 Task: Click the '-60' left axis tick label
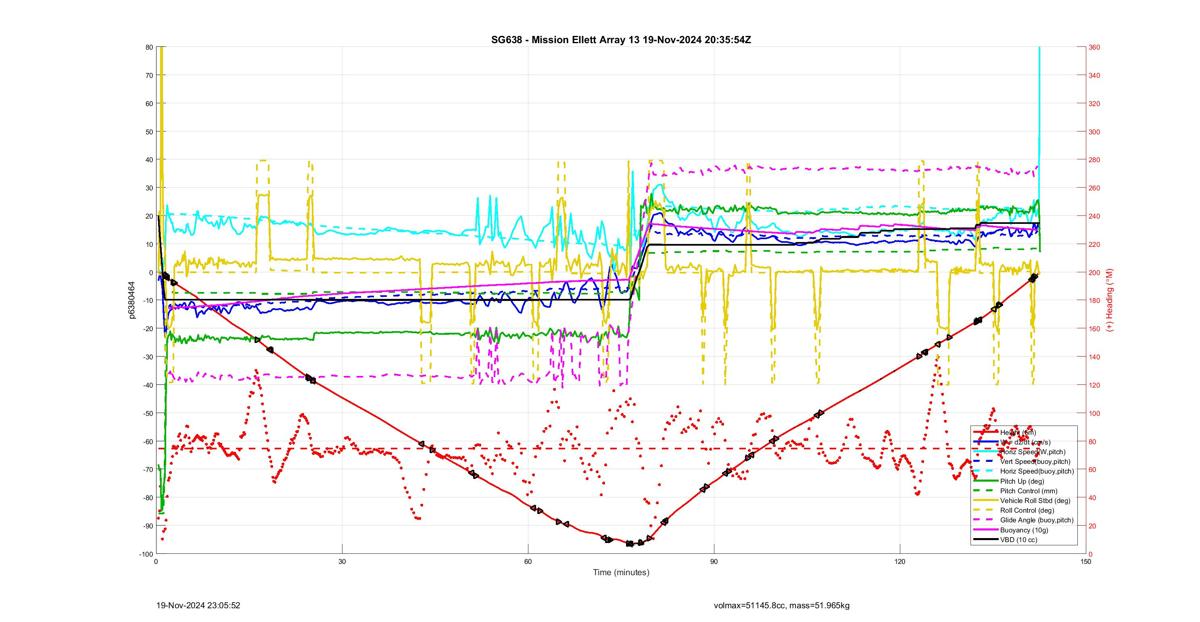146,441
